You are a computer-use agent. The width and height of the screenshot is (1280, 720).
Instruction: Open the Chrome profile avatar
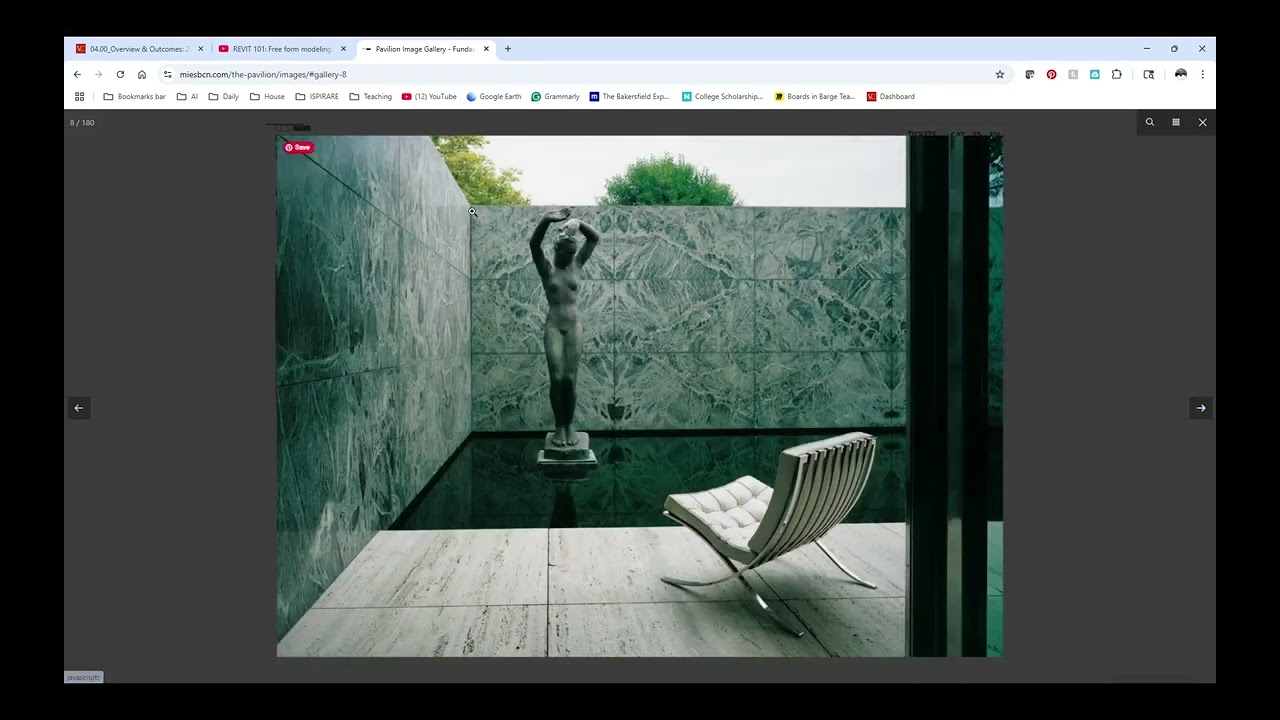coord(1181,74)
